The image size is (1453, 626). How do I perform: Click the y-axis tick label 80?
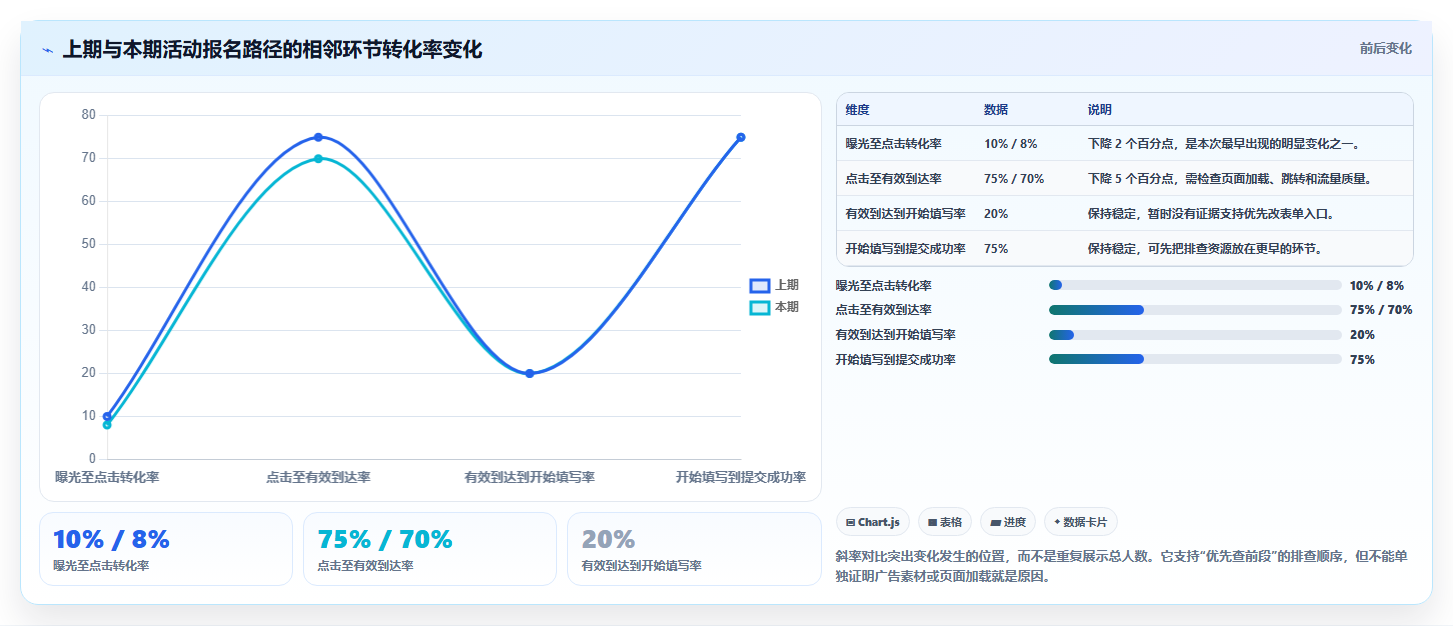[89, 115]
